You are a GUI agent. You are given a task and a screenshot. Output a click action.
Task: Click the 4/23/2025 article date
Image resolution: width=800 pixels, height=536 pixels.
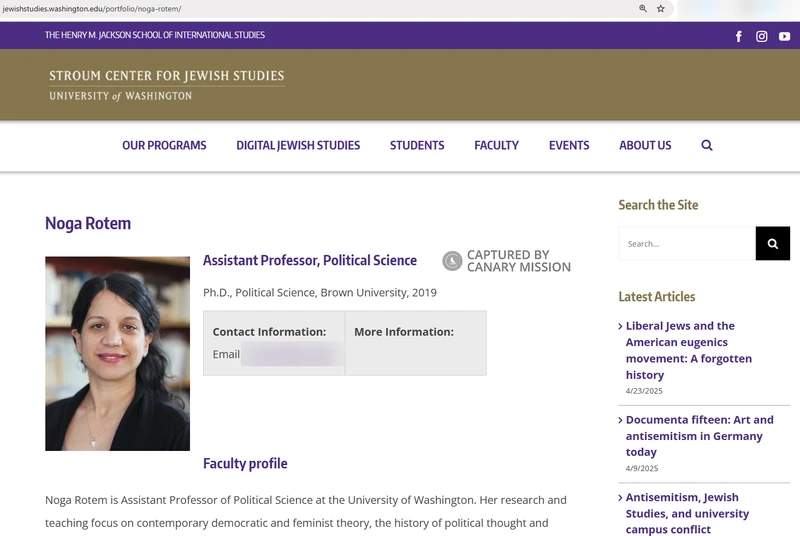(644, 391)
